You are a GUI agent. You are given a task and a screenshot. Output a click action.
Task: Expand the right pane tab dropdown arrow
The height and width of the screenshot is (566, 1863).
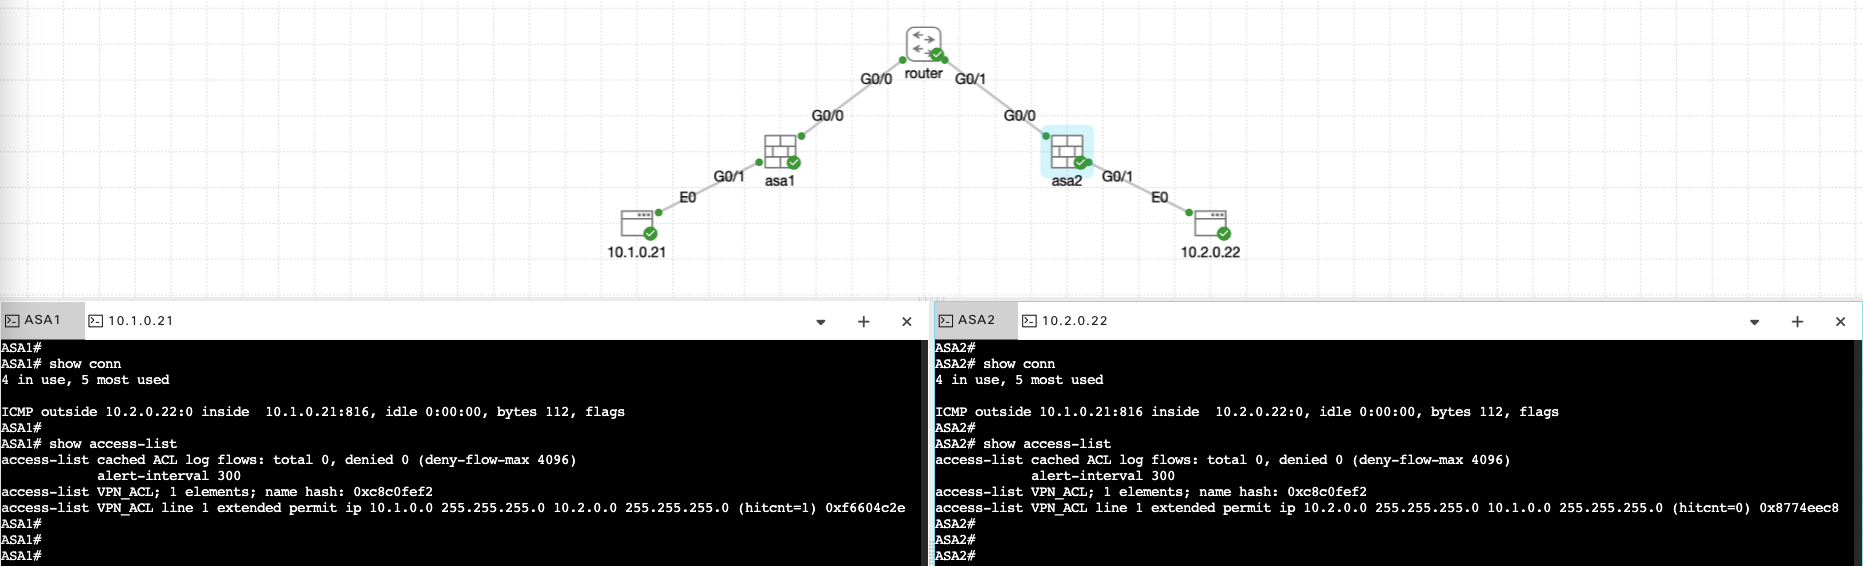coord(1754,322)
